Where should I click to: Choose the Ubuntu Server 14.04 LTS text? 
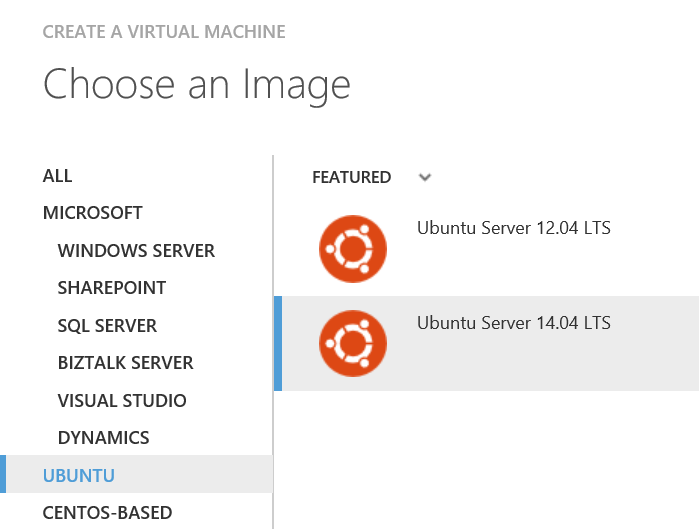coord(514,323)
